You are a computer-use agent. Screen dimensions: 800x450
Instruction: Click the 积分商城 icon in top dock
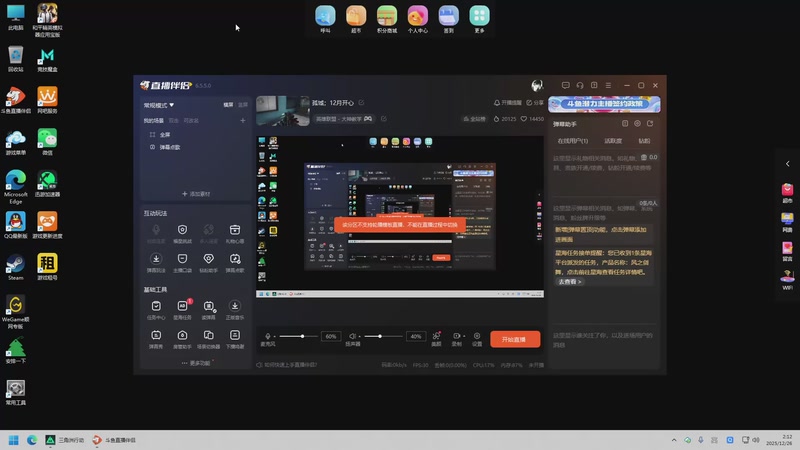[x=387, y=19]
